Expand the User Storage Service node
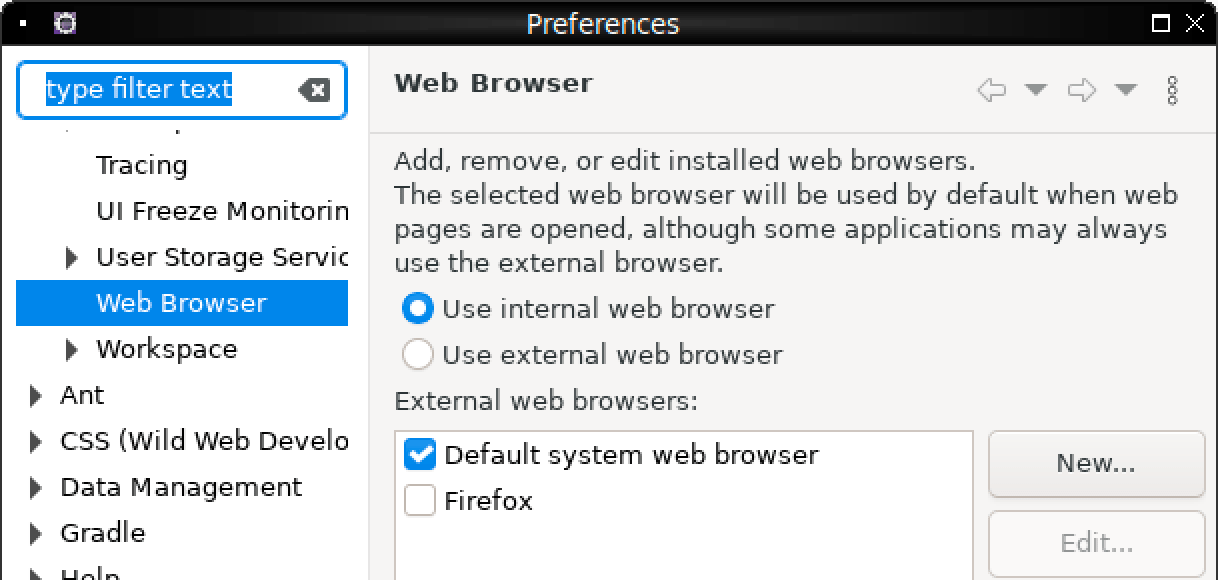This screenshot has height=580, width=1218. pos(70,257)
